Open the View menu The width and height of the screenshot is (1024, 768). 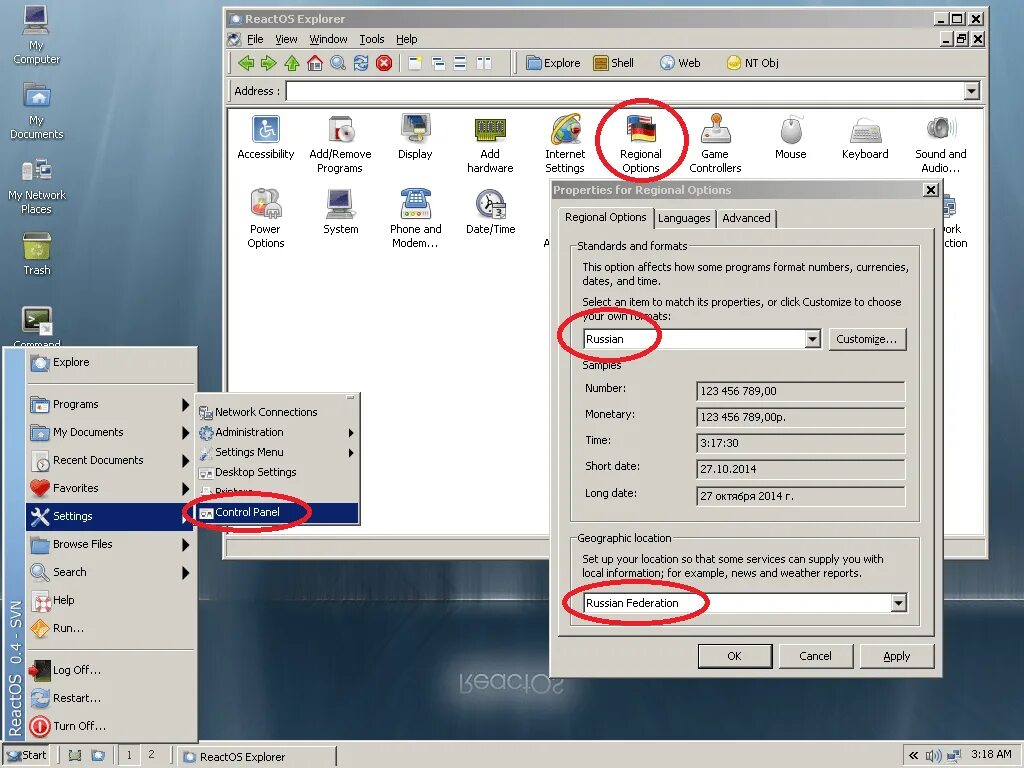coord(286,39)
